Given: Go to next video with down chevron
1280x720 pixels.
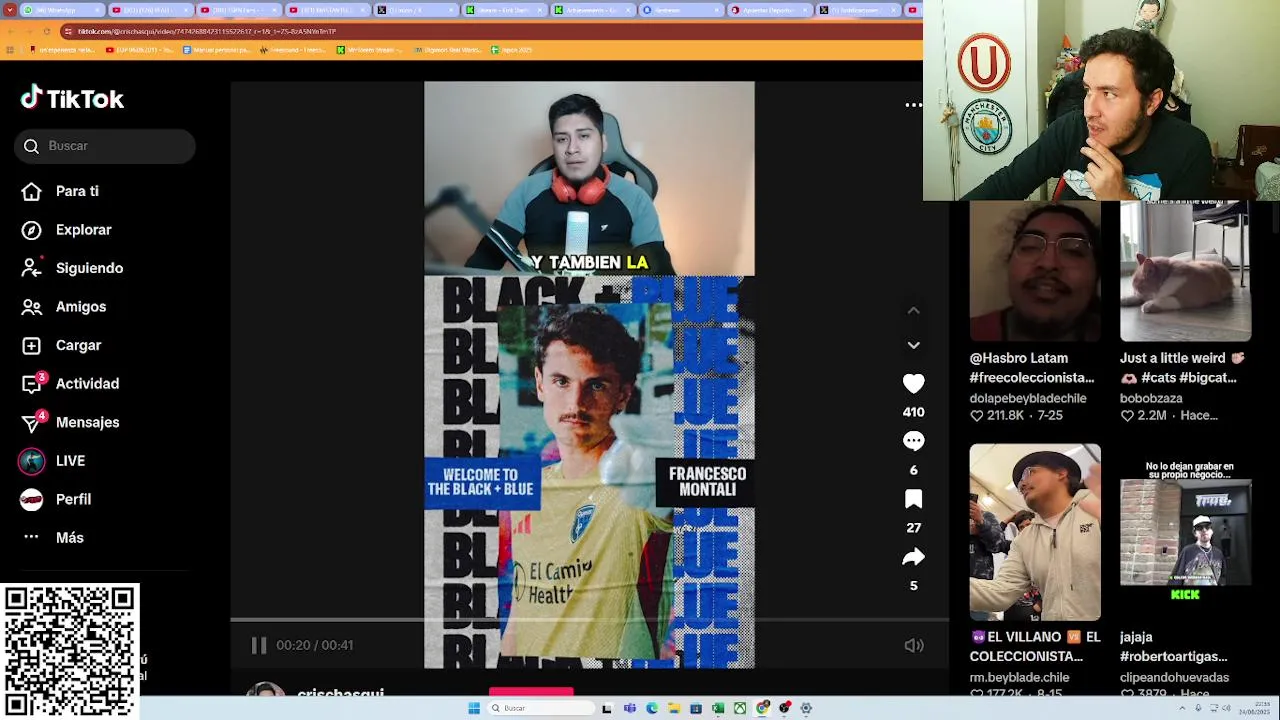Looking at the screenshot, I should coord(913,344).
